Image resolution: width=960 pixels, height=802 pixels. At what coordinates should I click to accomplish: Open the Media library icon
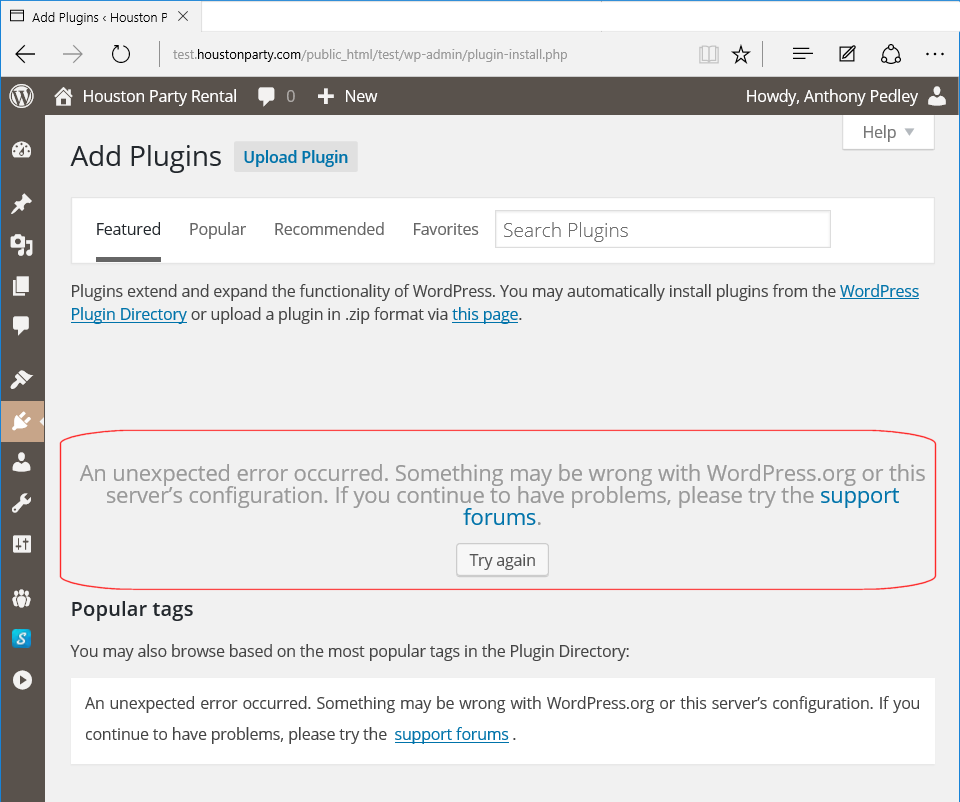[21, 245]
